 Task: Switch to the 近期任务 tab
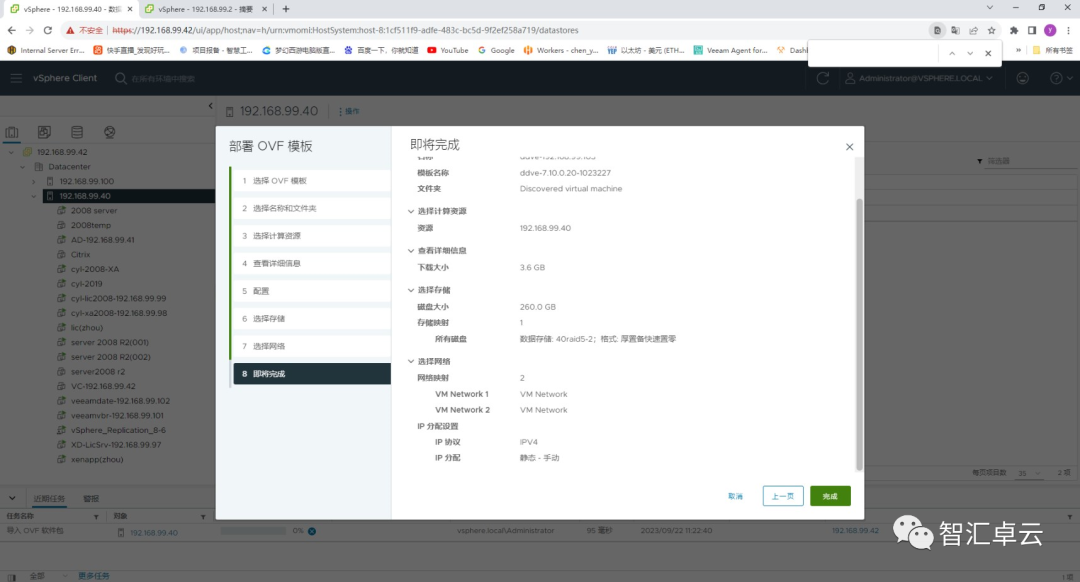[49, 499]
